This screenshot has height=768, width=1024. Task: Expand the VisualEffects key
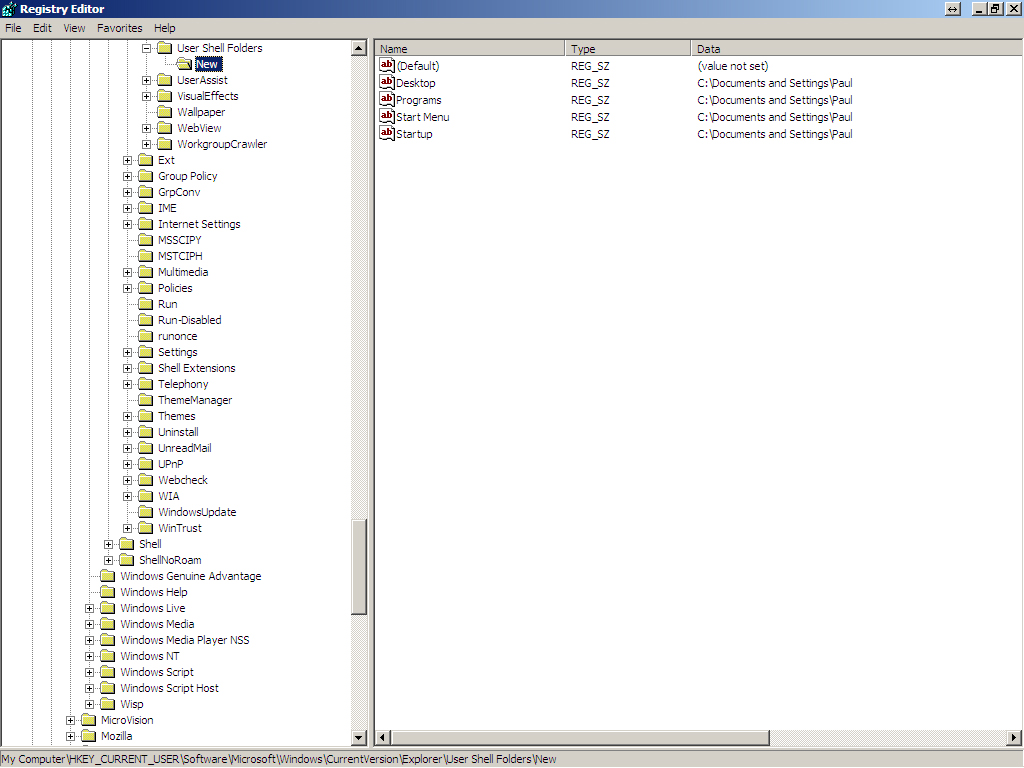147,96
